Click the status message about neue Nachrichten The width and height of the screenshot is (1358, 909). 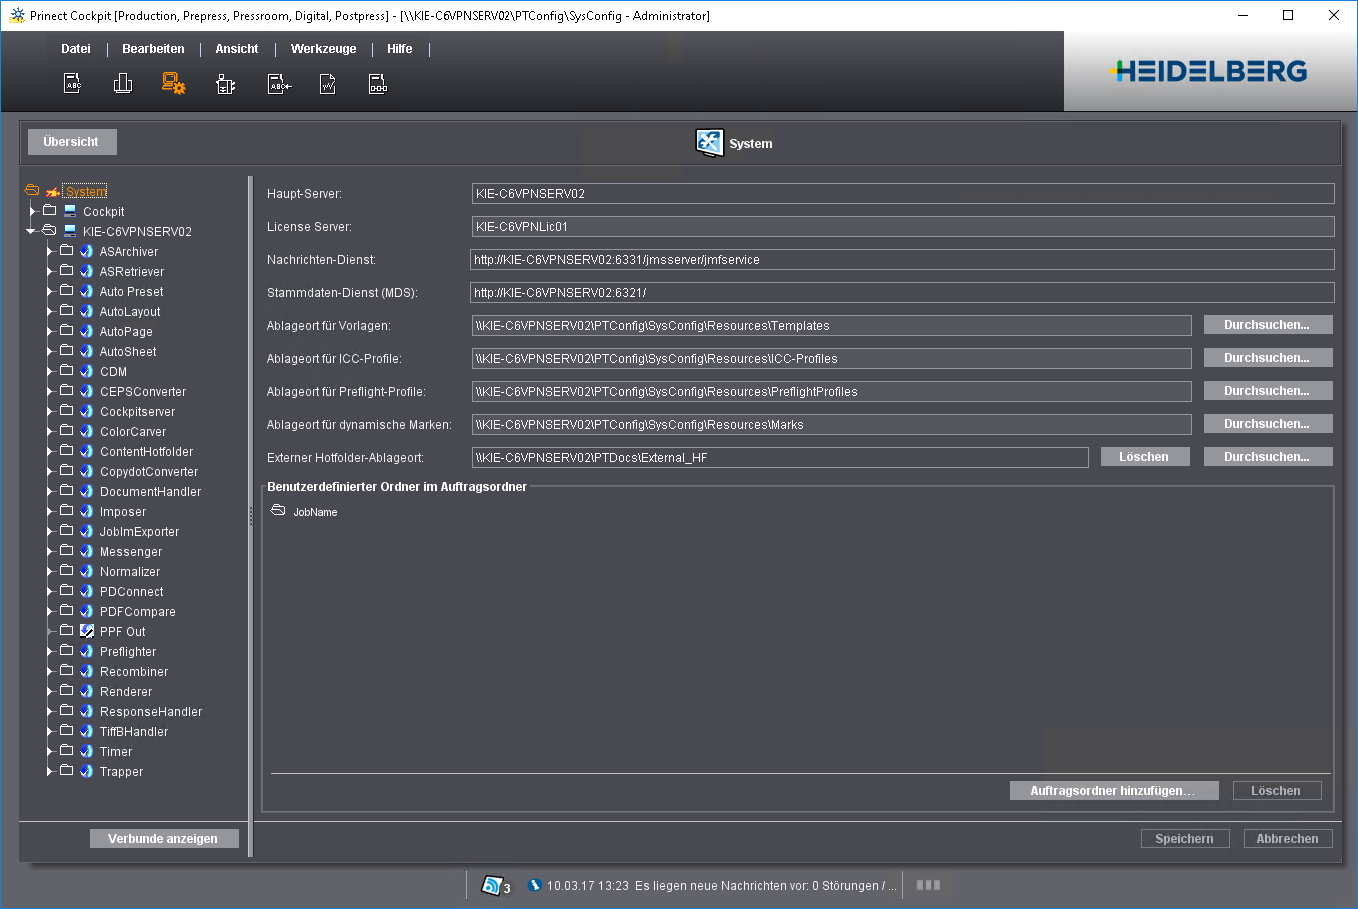click(x=765, y=886)
